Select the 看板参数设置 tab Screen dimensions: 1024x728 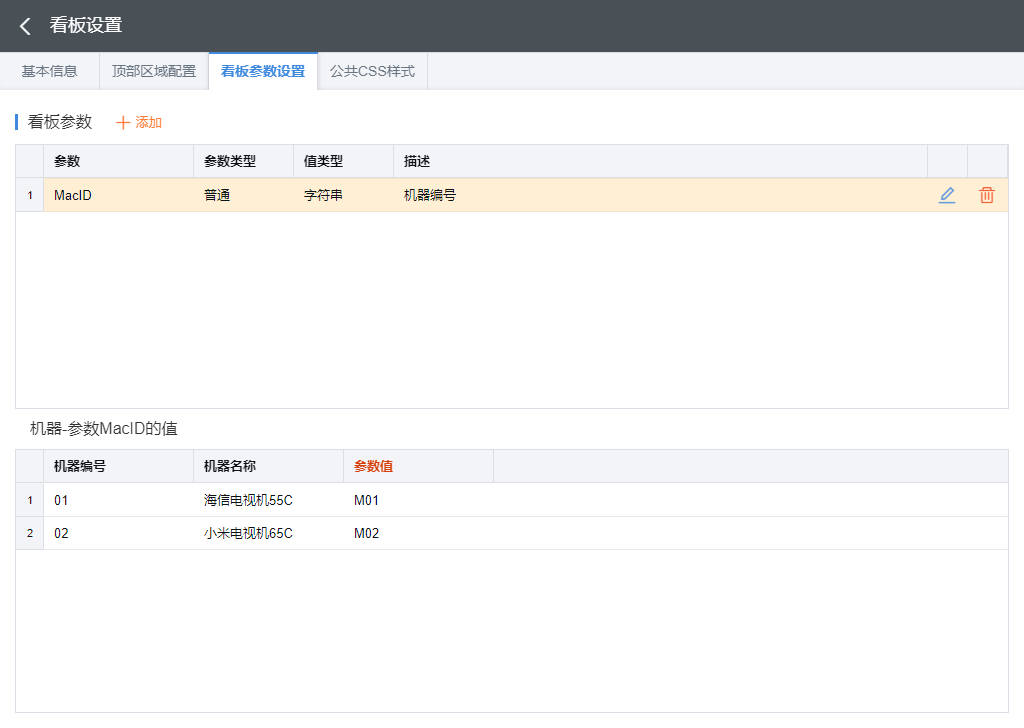[x=263, y=71]
